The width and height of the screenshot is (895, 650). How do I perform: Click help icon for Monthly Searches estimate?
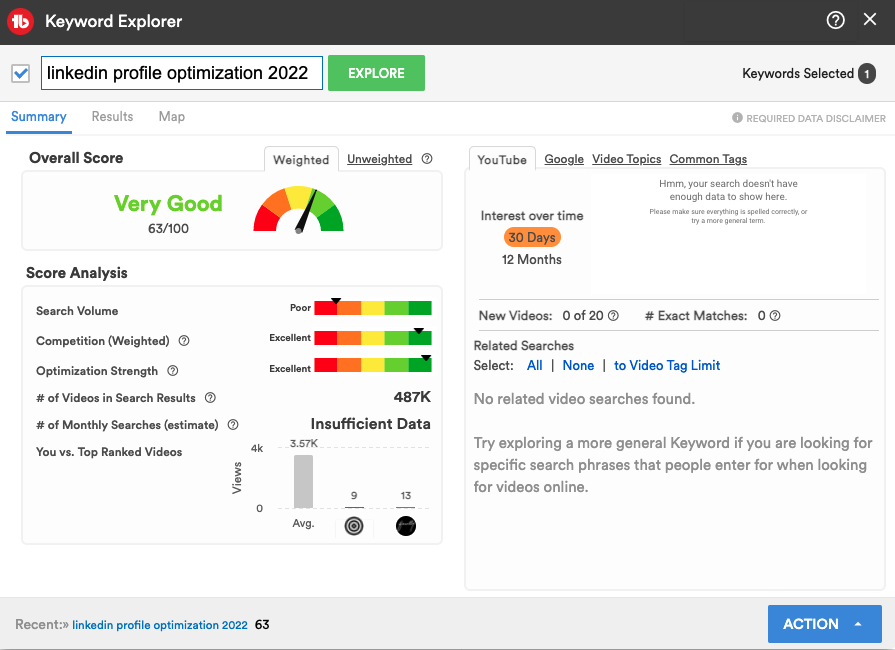pyautogui.click(x=233, y=425)
